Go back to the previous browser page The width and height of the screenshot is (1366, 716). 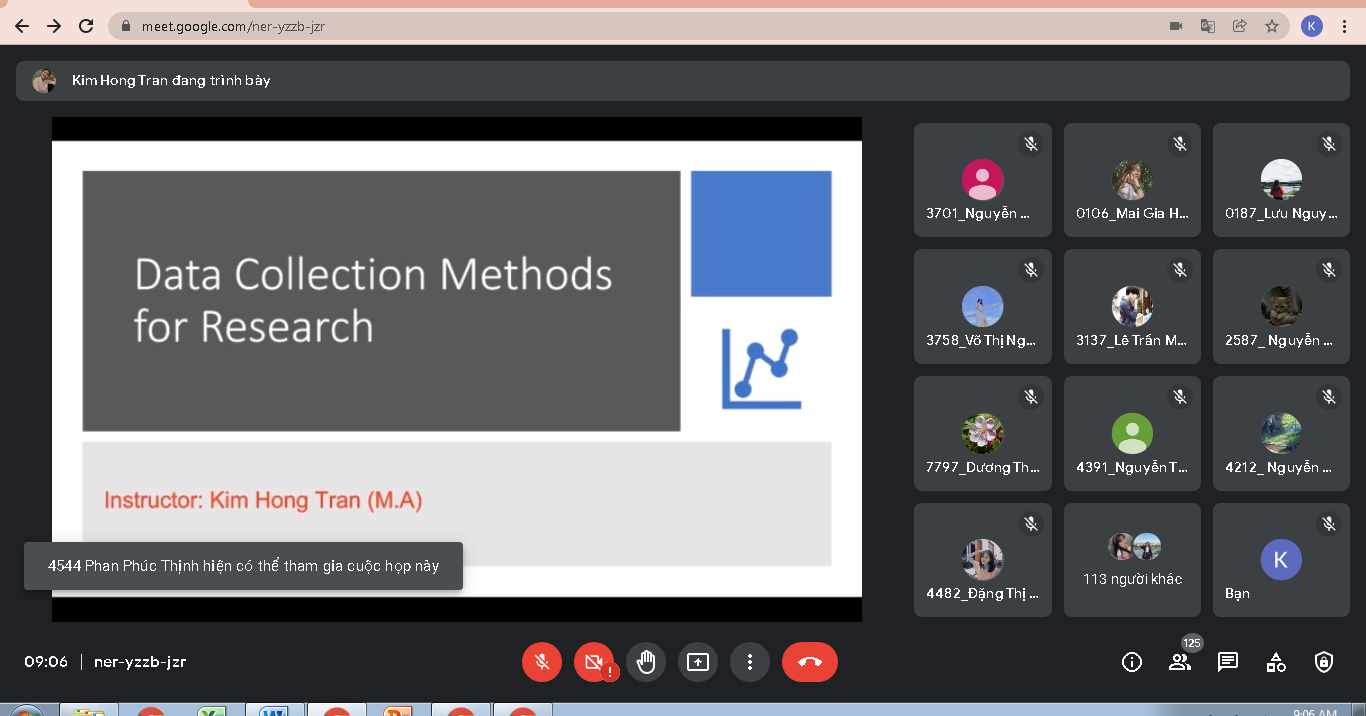22,26
